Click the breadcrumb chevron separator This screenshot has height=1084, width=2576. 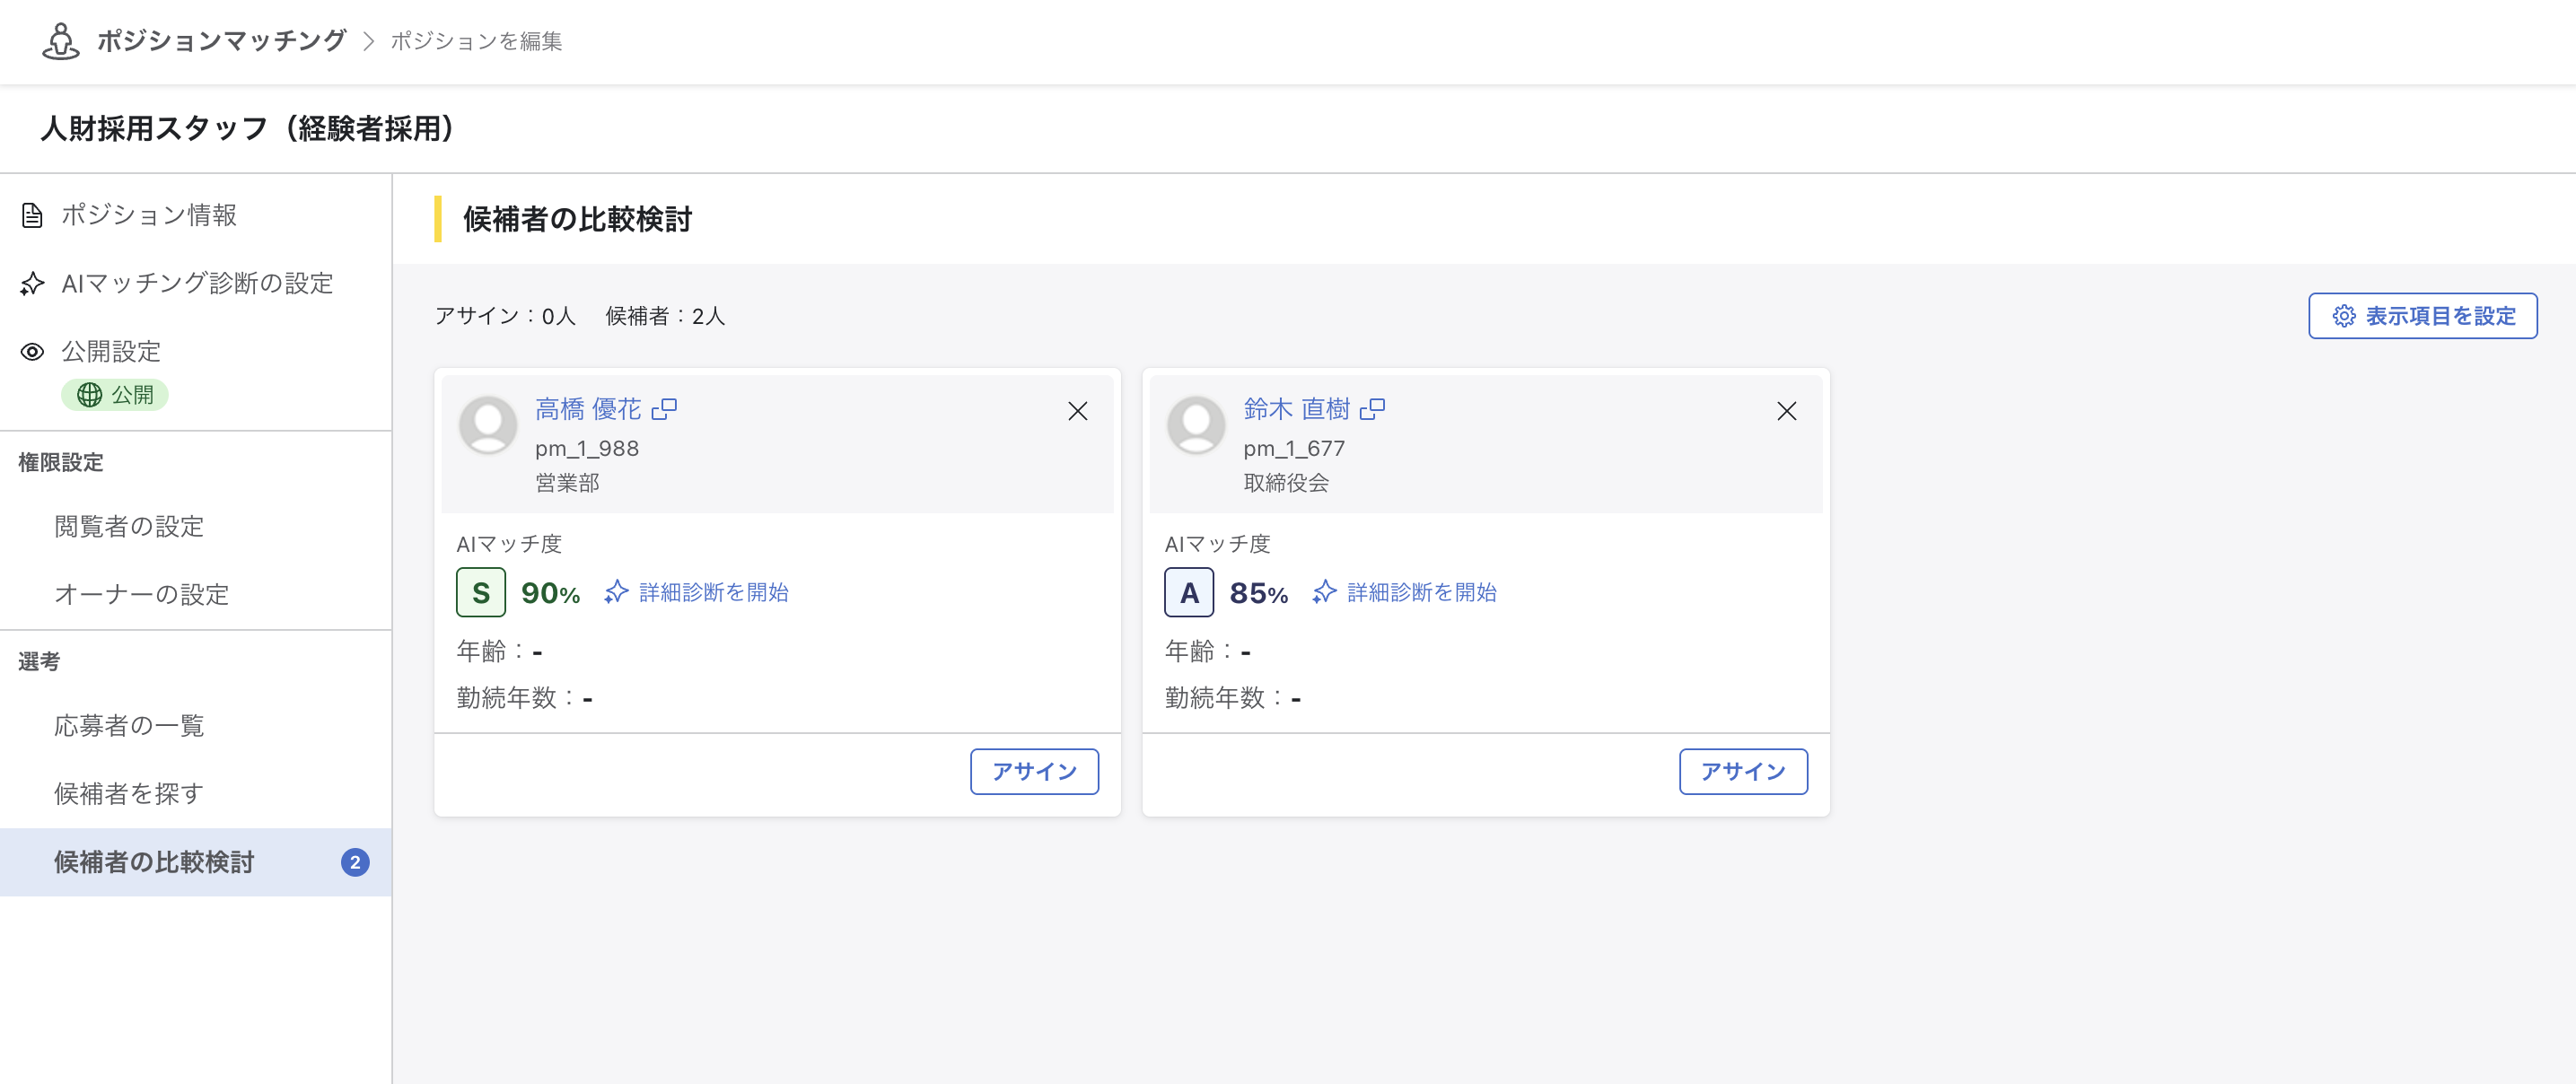[368, 41]
